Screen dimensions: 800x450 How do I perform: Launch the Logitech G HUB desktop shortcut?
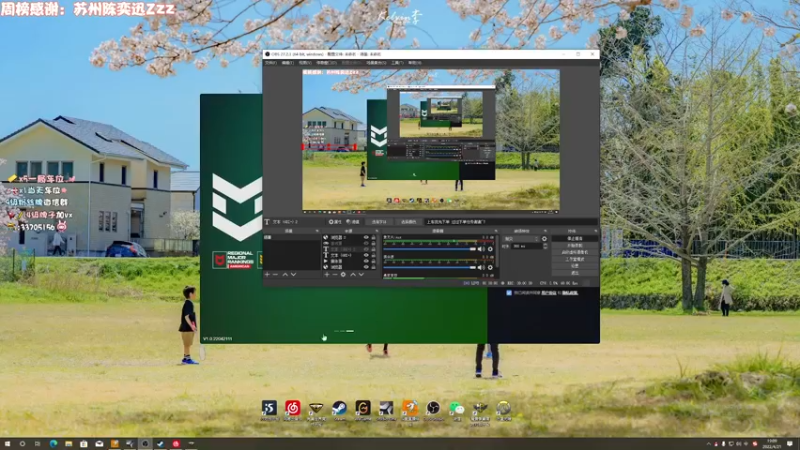(x=363, y=408)
